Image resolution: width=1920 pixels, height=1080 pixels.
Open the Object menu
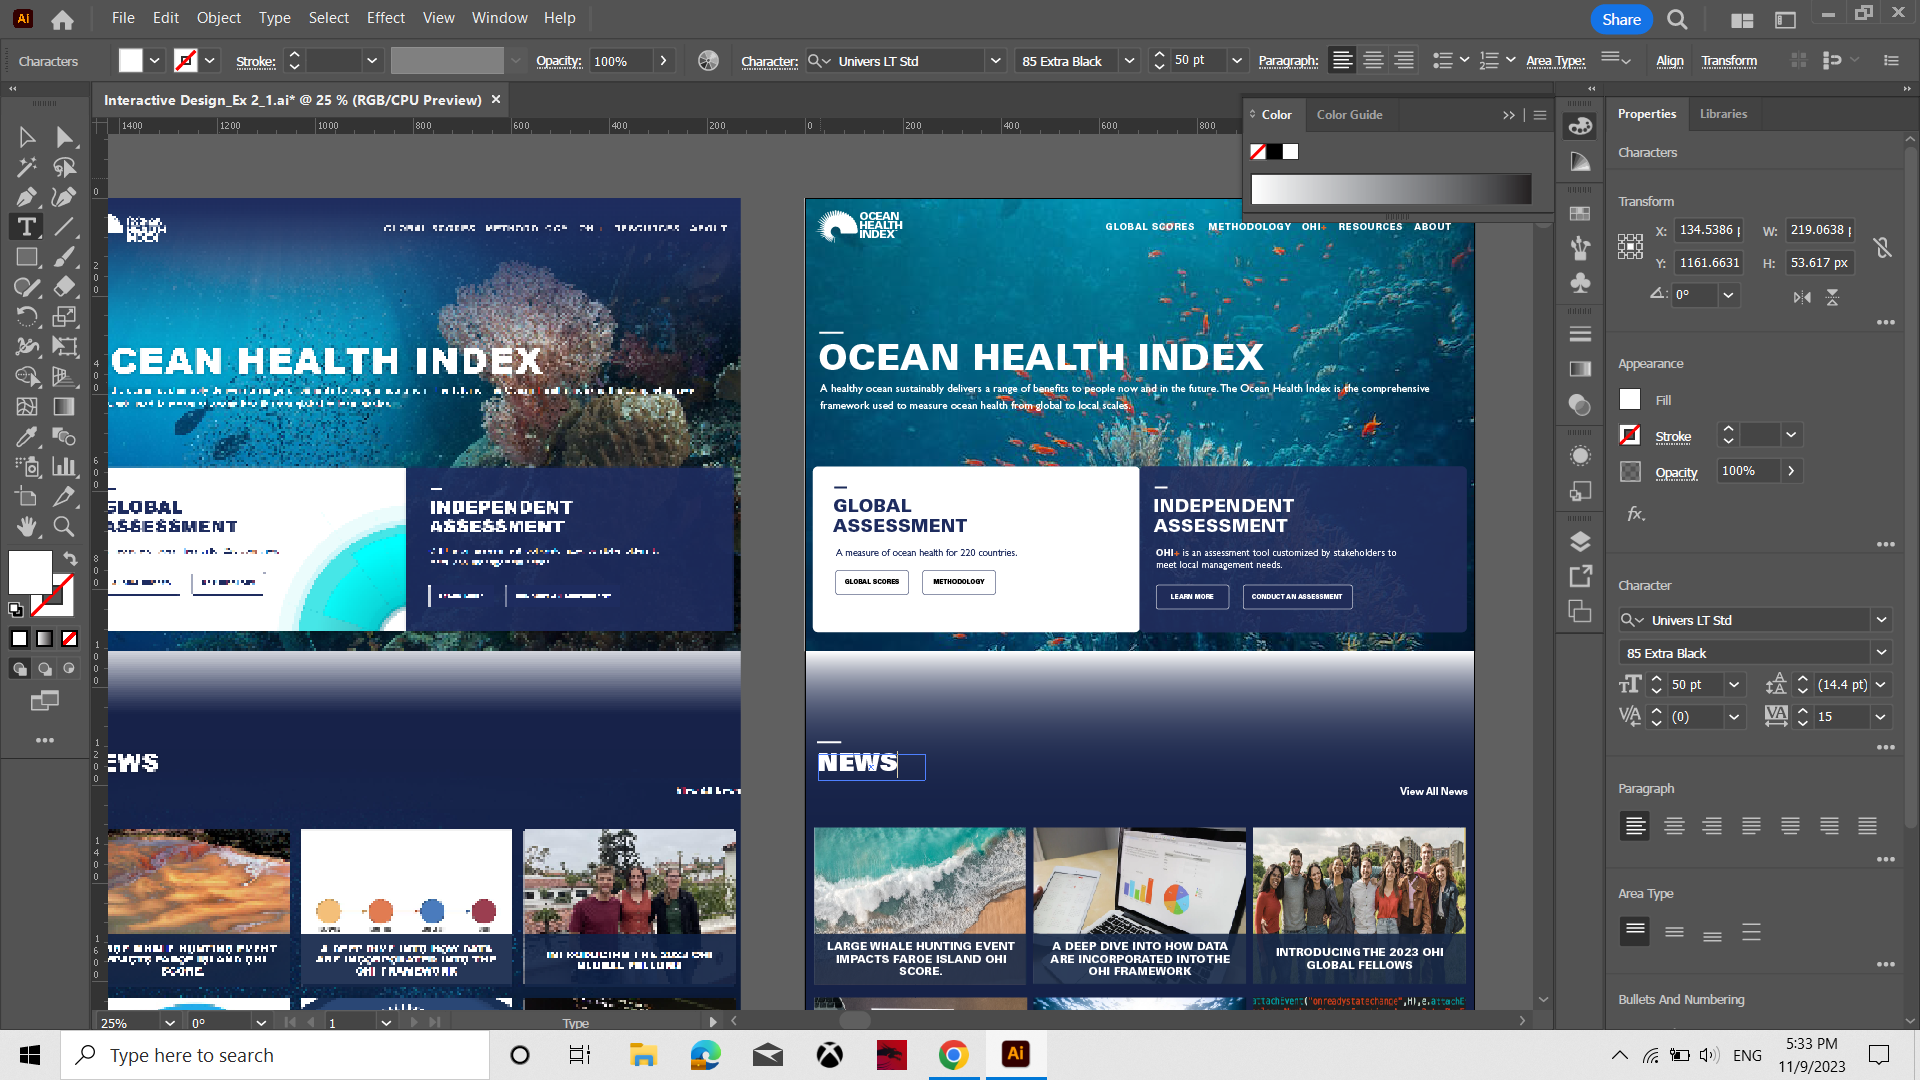click(218, 18)
